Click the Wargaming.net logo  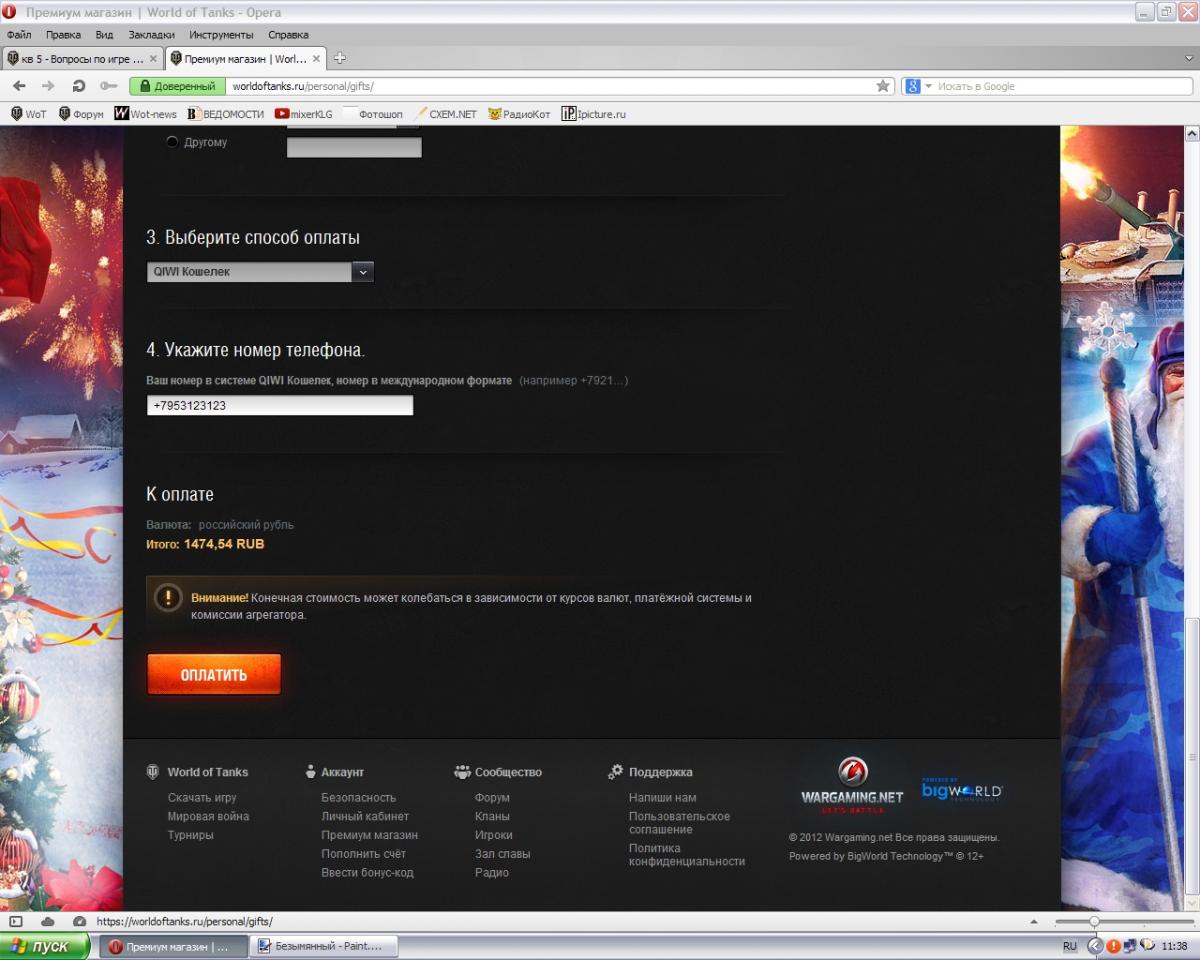click(852, 785)
